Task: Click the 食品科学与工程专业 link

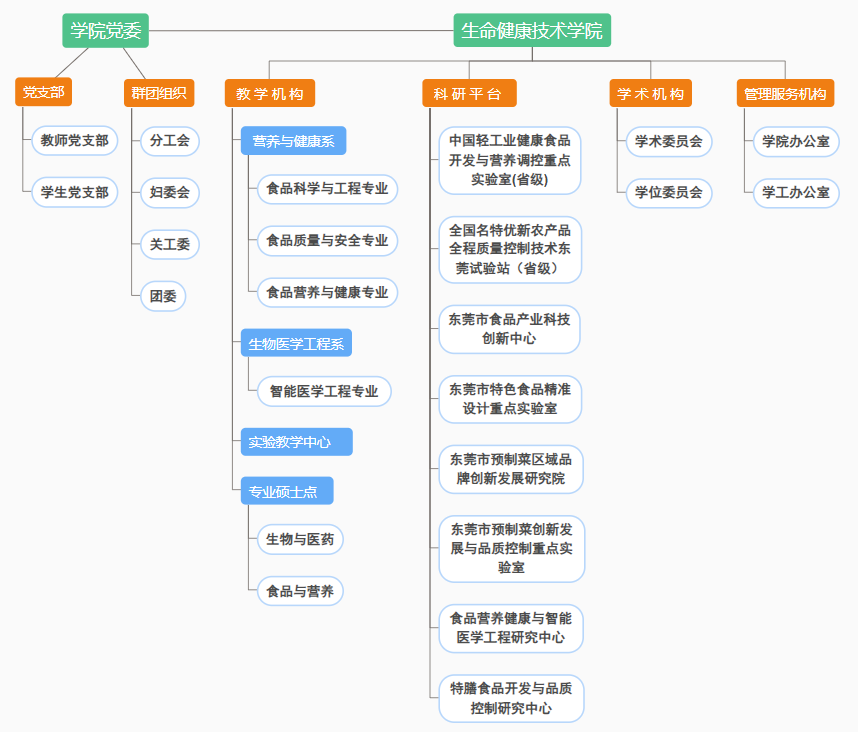Action: tap(327, 189)
